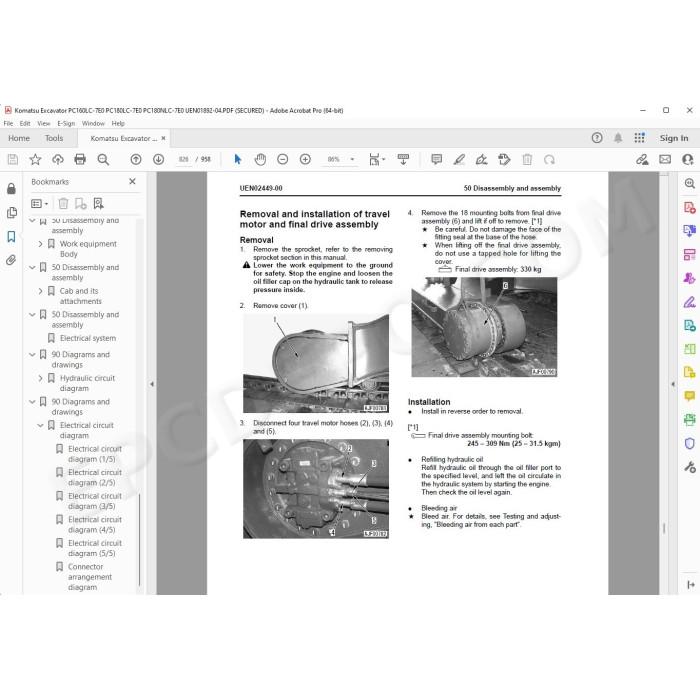Image resolution: width=700 pixels, height=700 pixels.
Task: Click the star bookmark icon in toolbar
Action: [35, 159]
